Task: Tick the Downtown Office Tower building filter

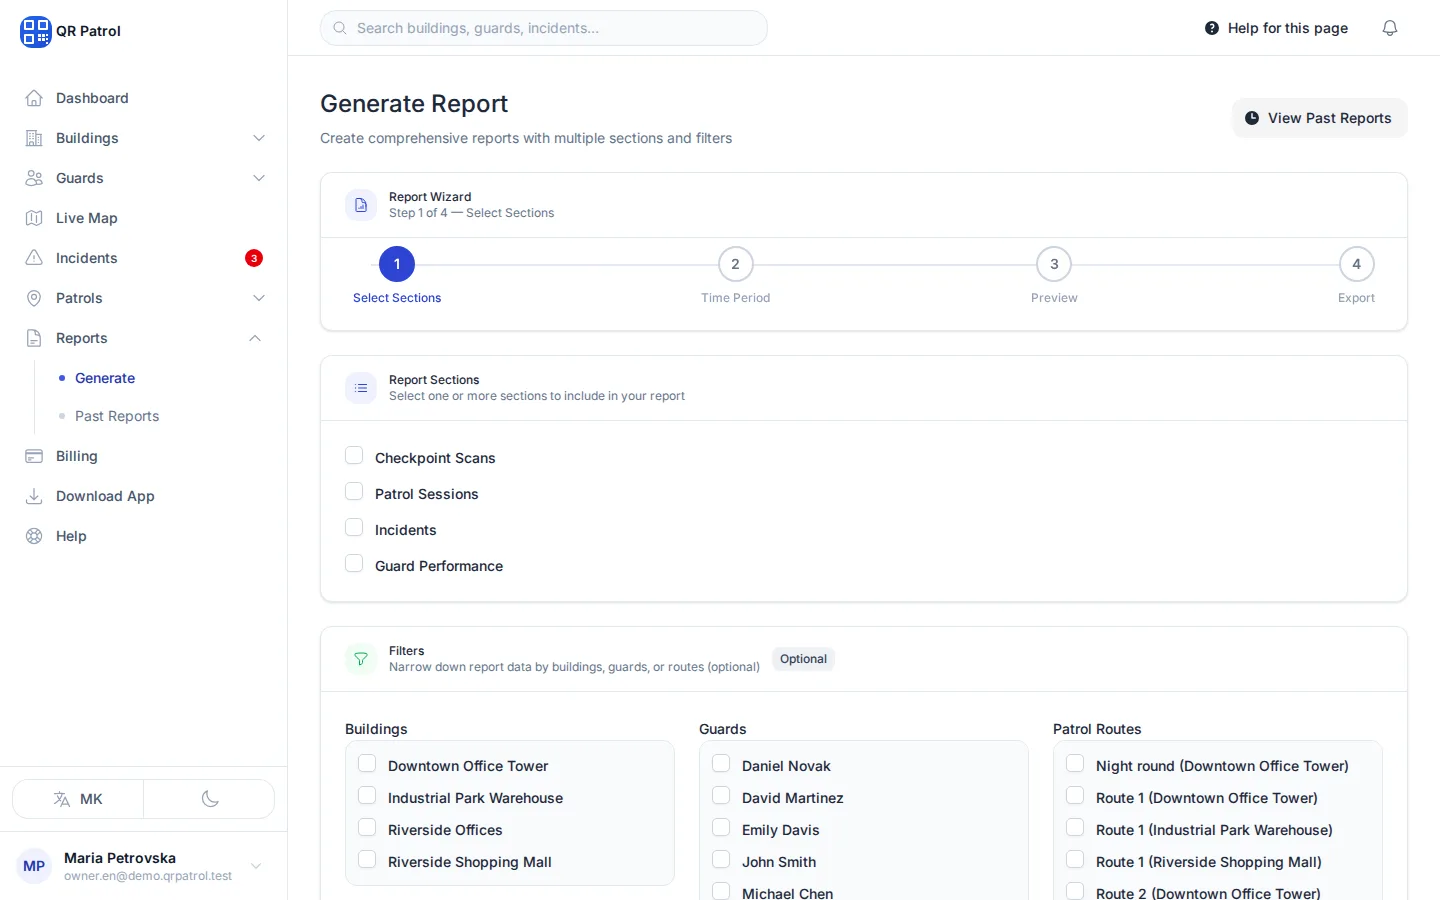Action: (367, 764)
